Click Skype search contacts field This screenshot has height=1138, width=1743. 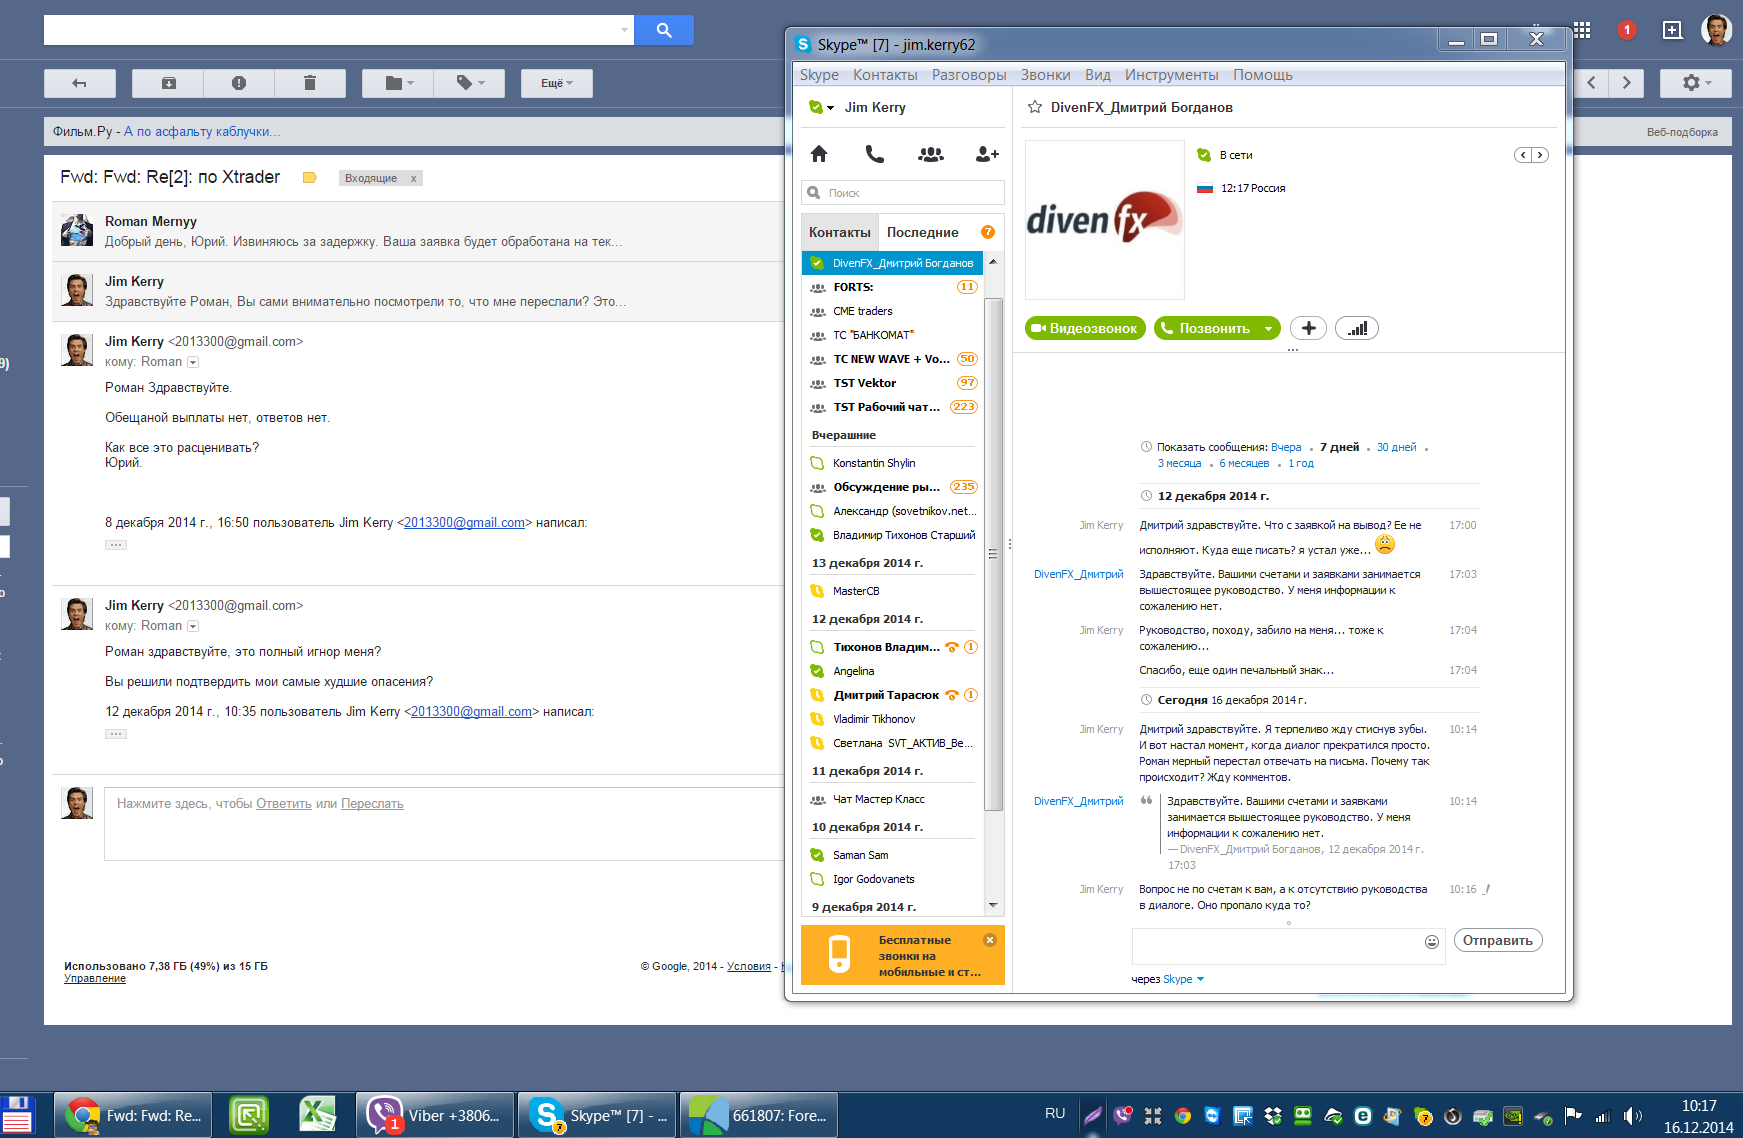(x=903, y=193)
